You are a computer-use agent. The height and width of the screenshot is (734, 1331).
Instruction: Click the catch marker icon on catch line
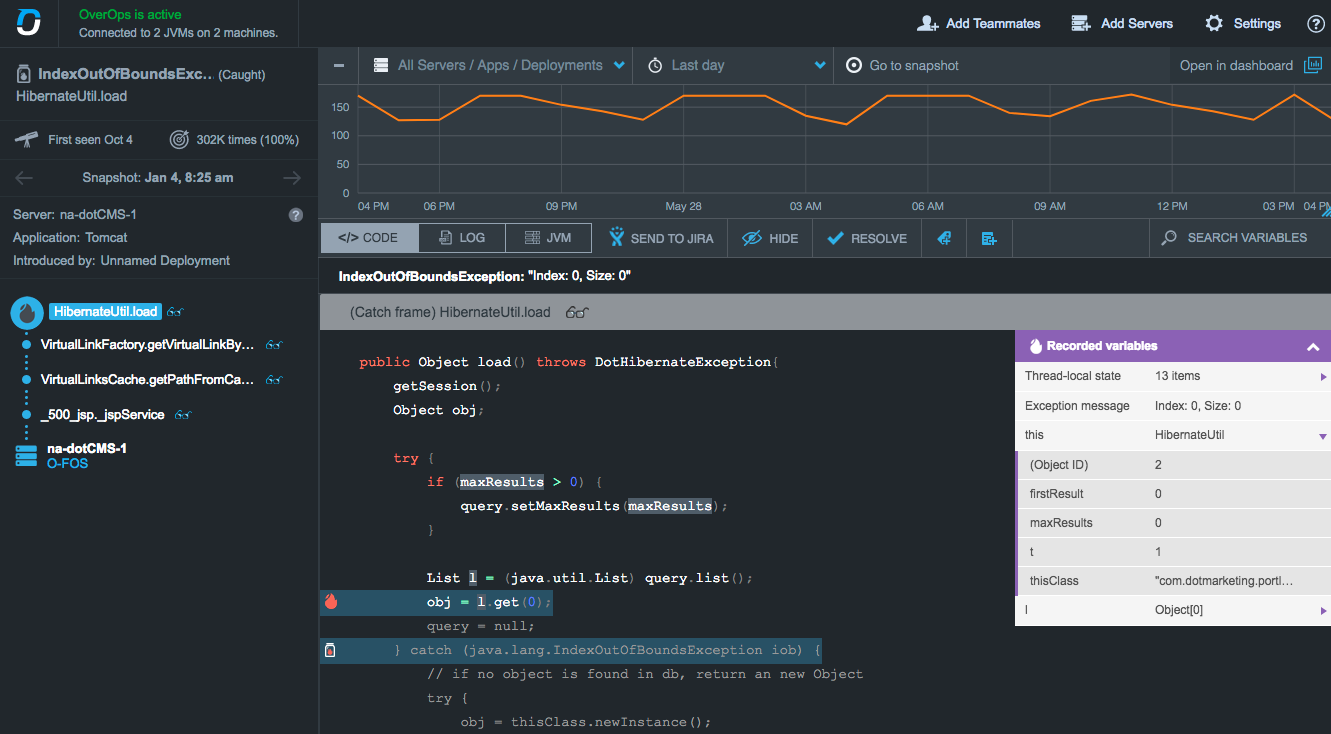330,651
